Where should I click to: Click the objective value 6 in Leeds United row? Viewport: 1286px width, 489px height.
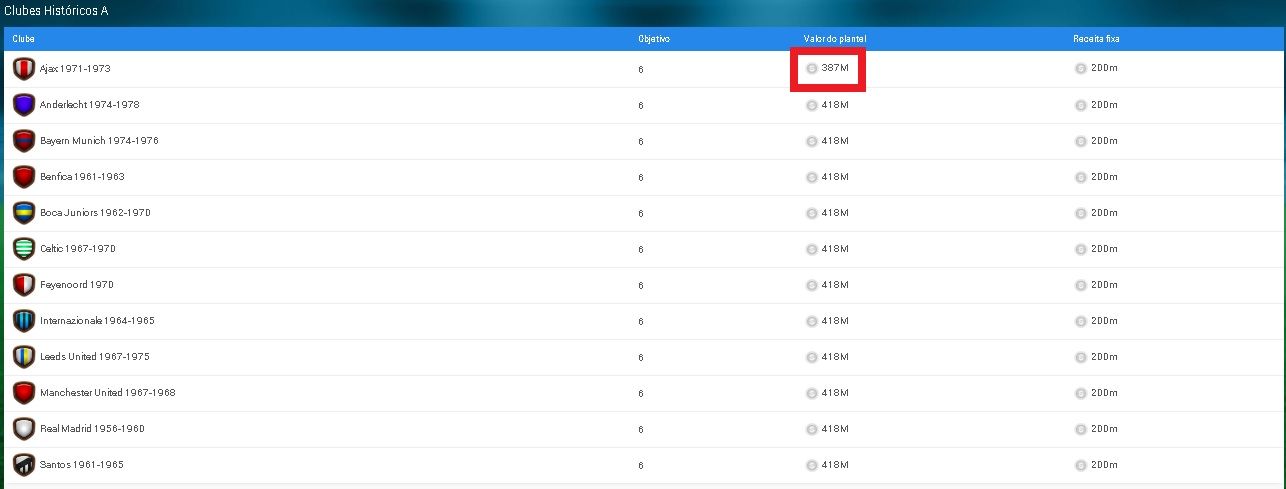point(641,358)
